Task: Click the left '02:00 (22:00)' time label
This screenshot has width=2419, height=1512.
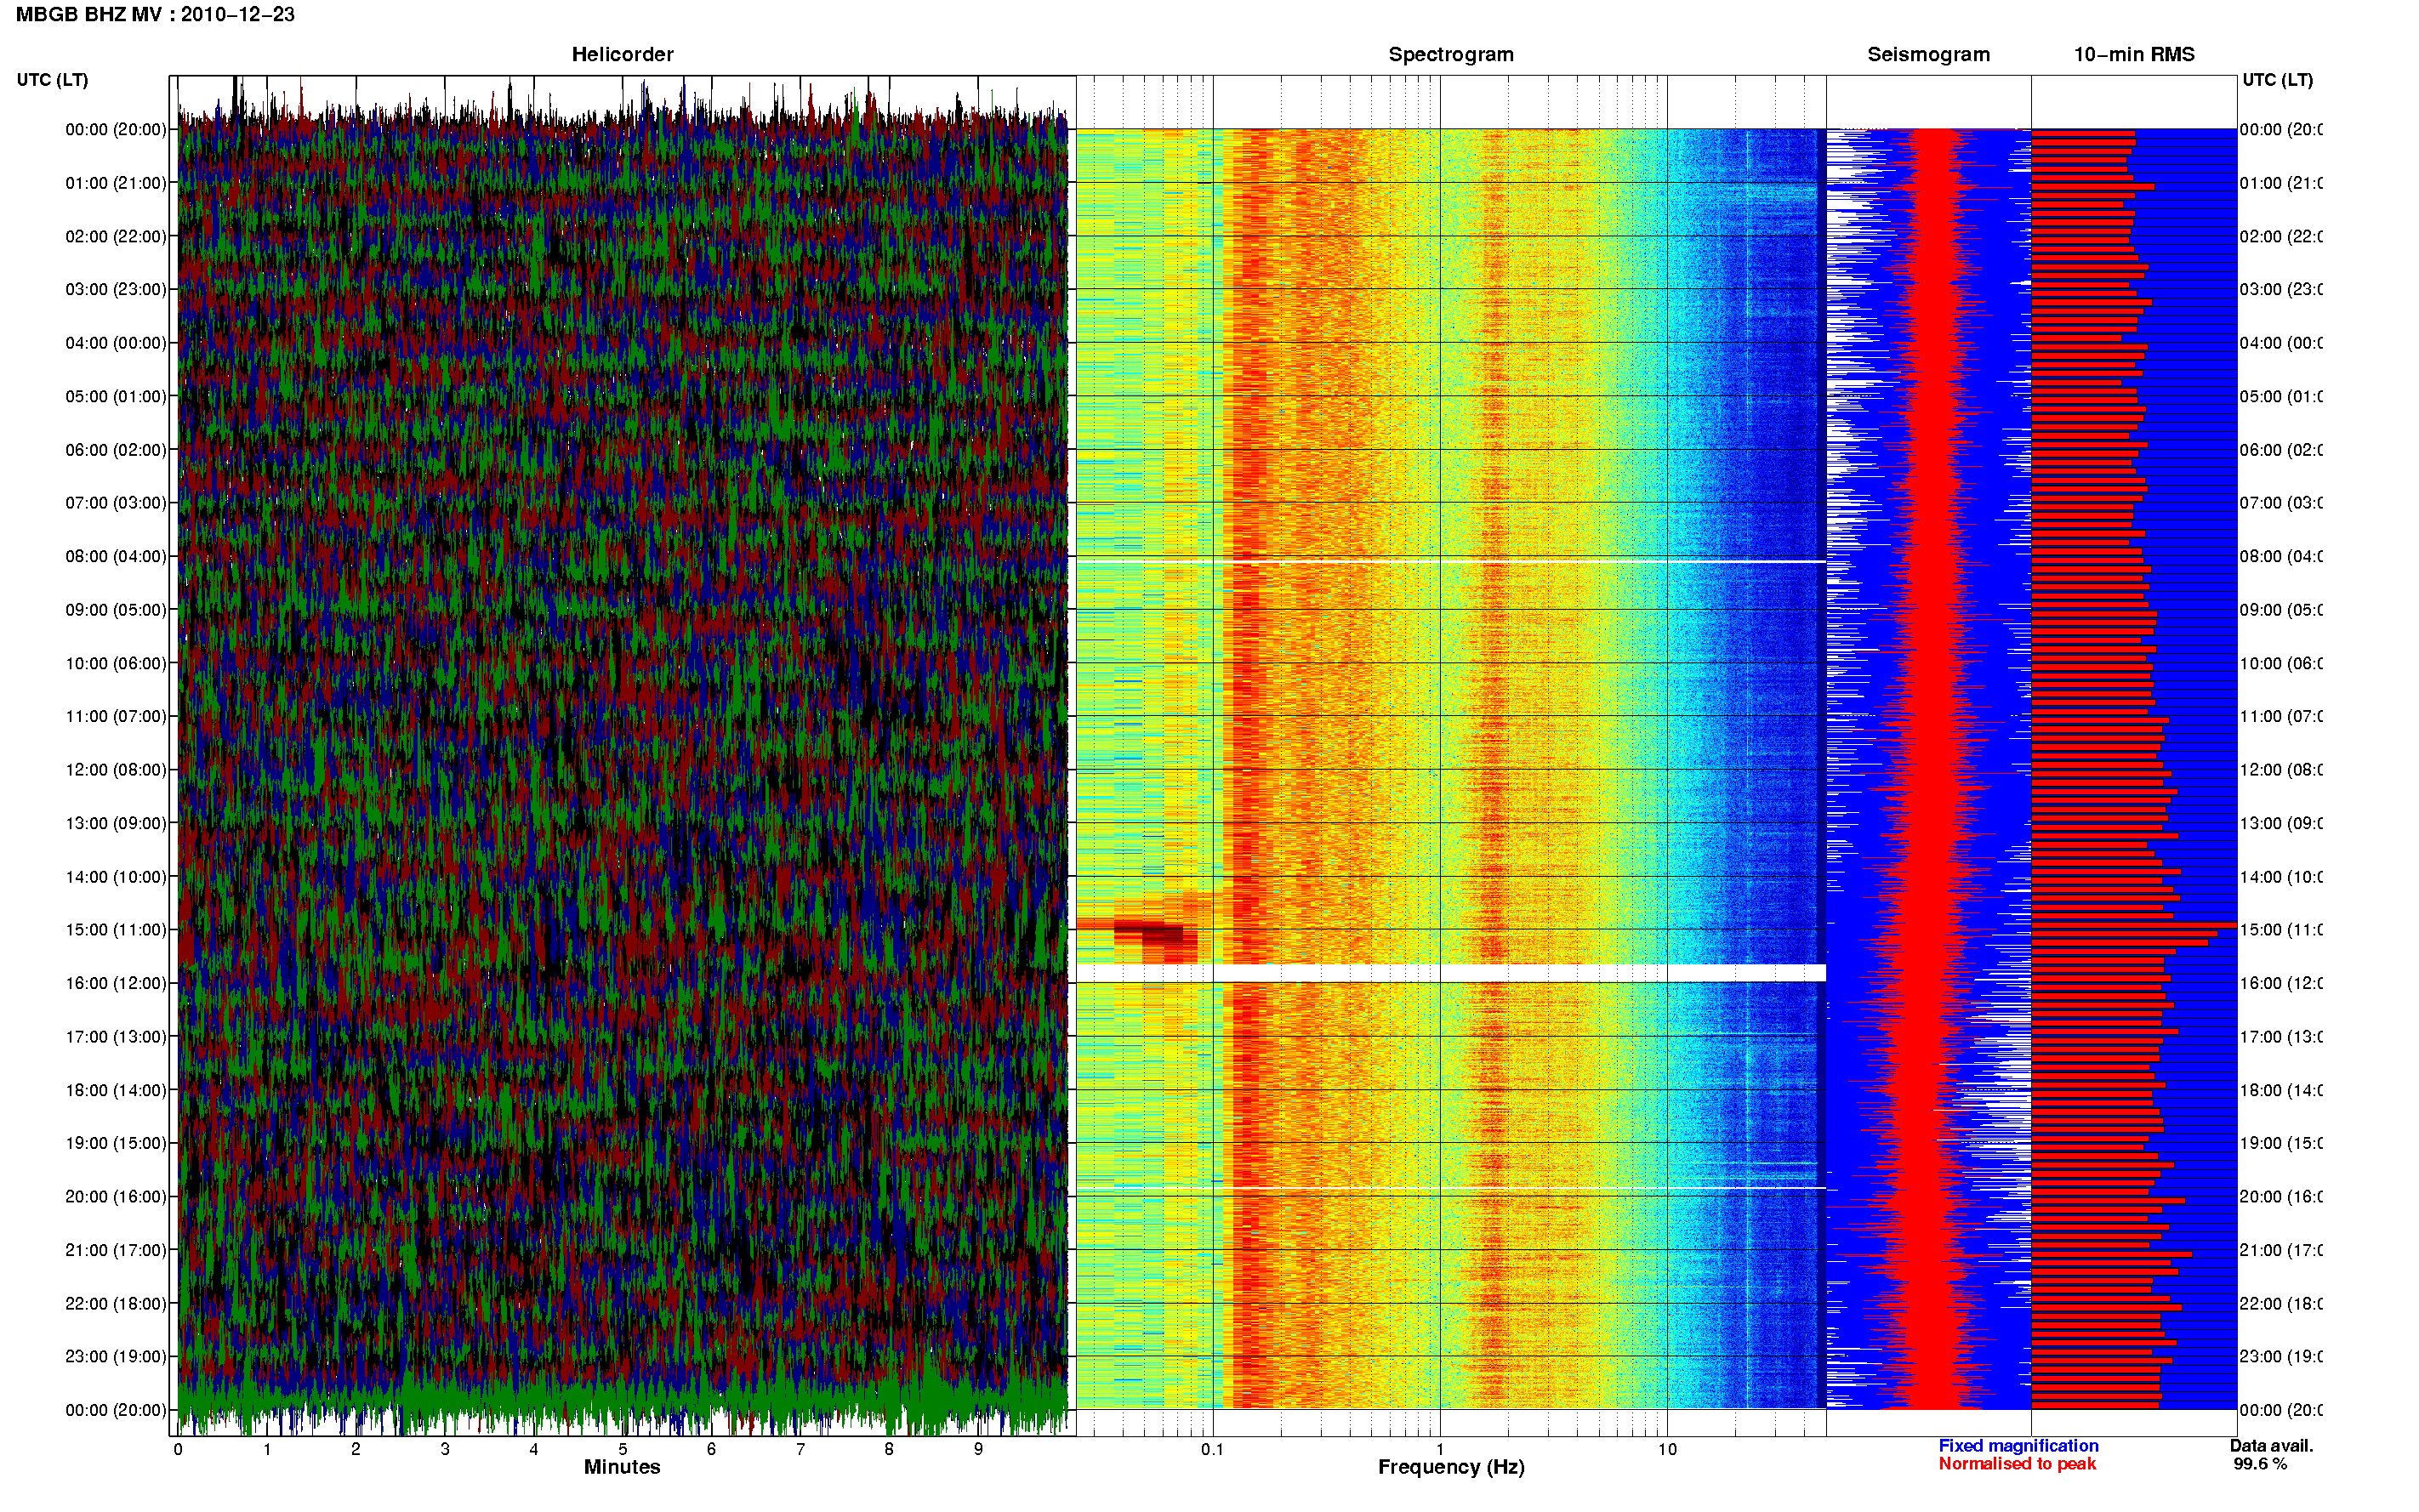Action: (x=116, y=236)
